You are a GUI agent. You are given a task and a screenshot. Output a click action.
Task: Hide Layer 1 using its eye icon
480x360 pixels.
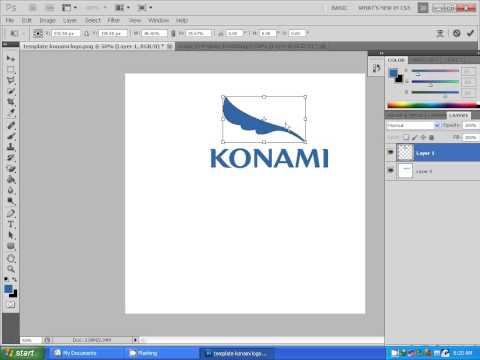[391, 153]
